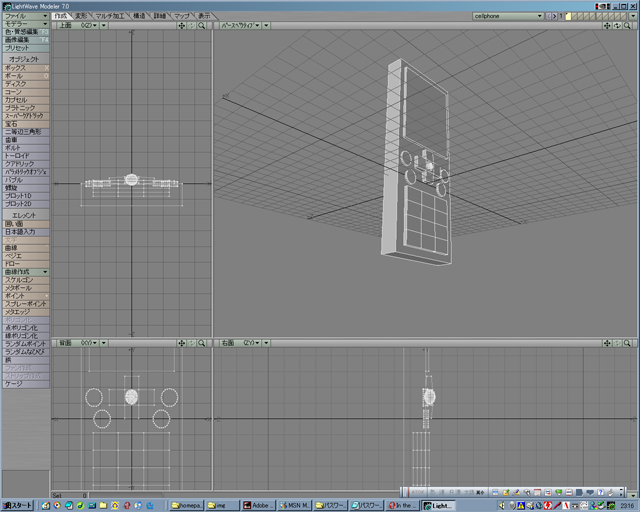Open the homepa... folder taskbar item

[x=186, y=505]
